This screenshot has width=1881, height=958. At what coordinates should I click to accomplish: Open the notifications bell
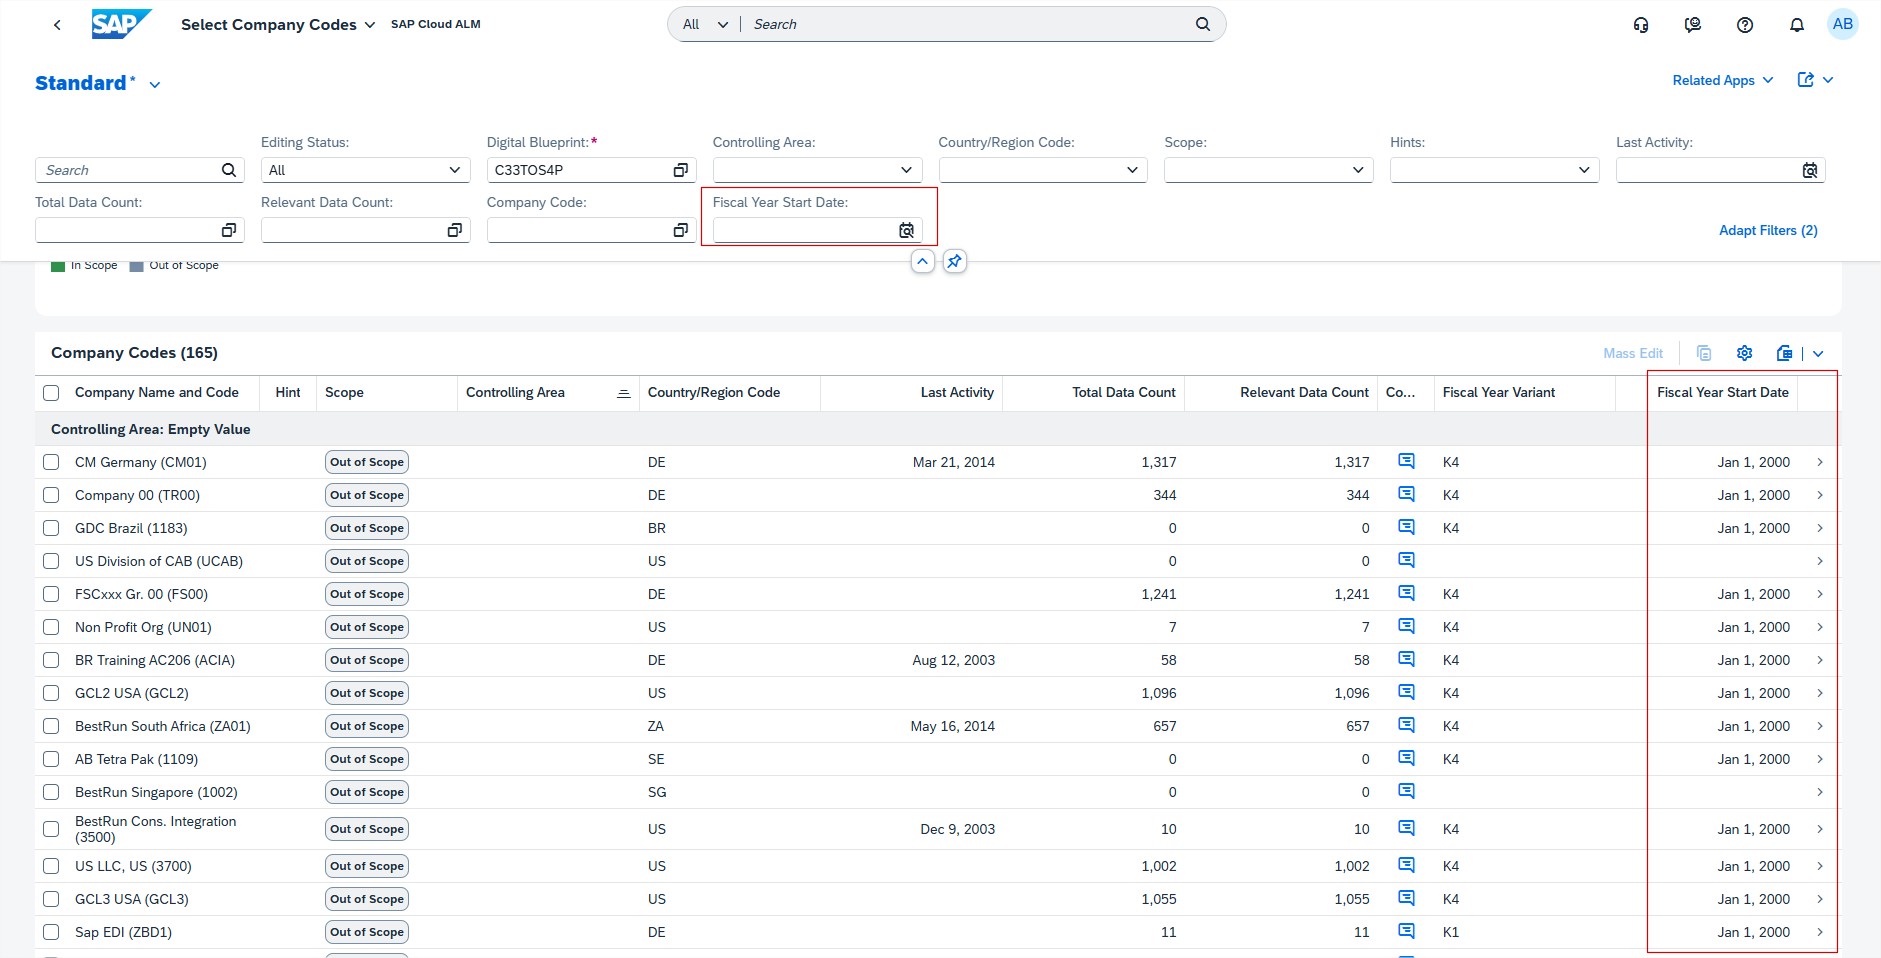(x=1796, y=25)
